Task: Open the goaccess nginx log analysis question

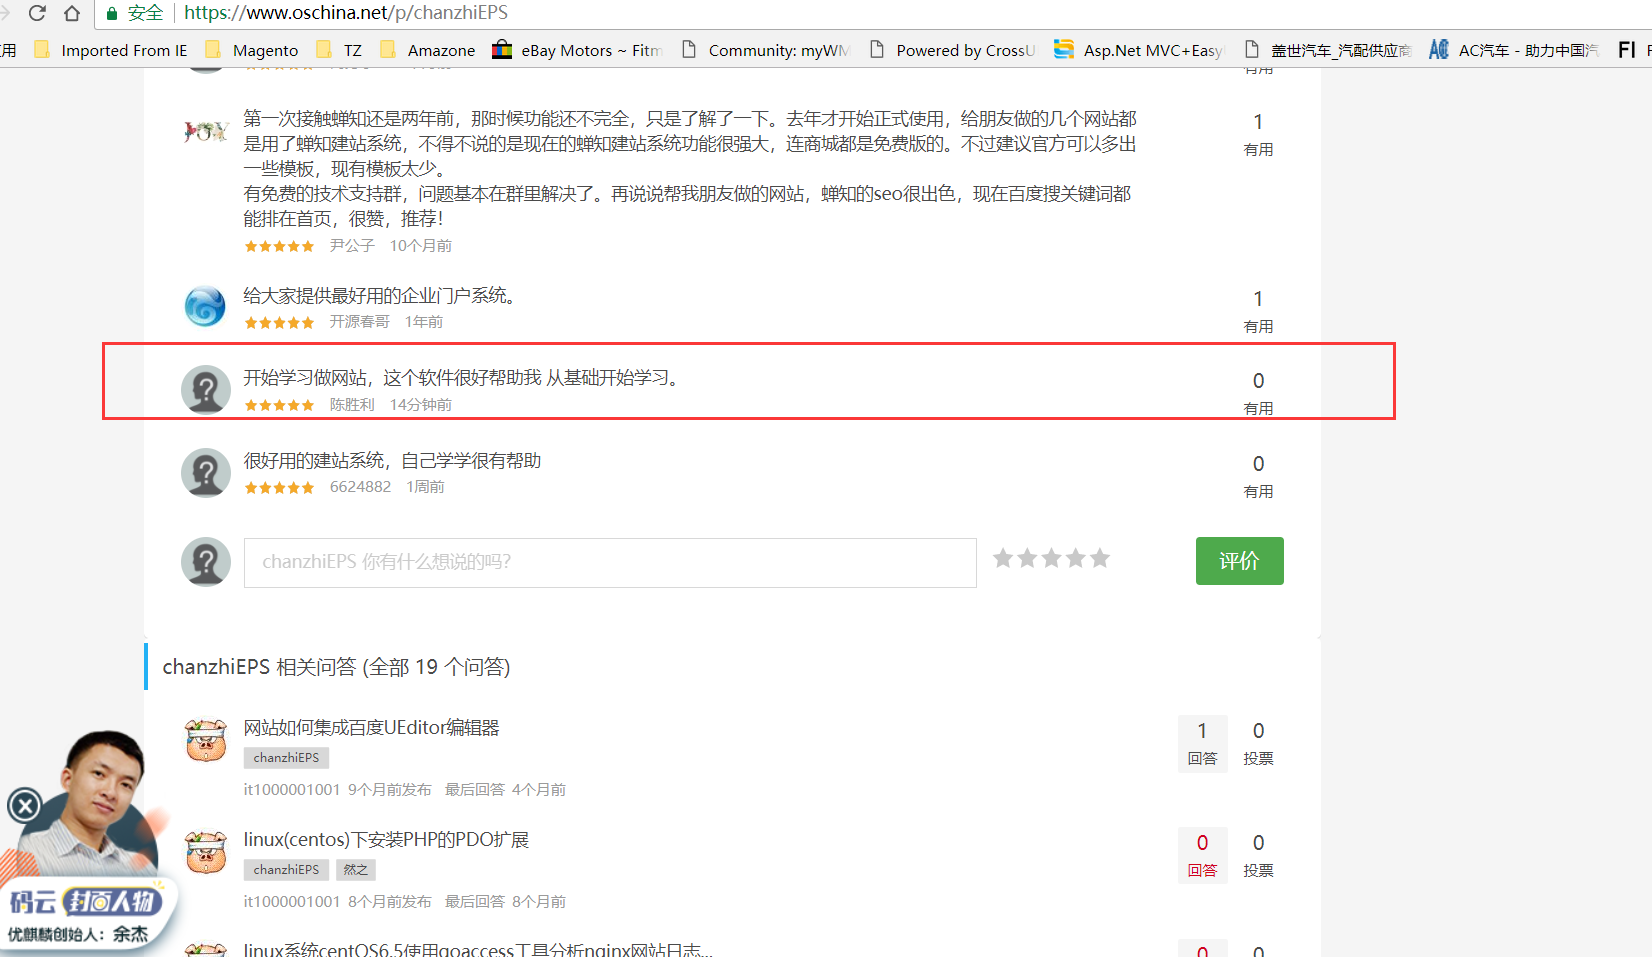Action: coord(478,949)
